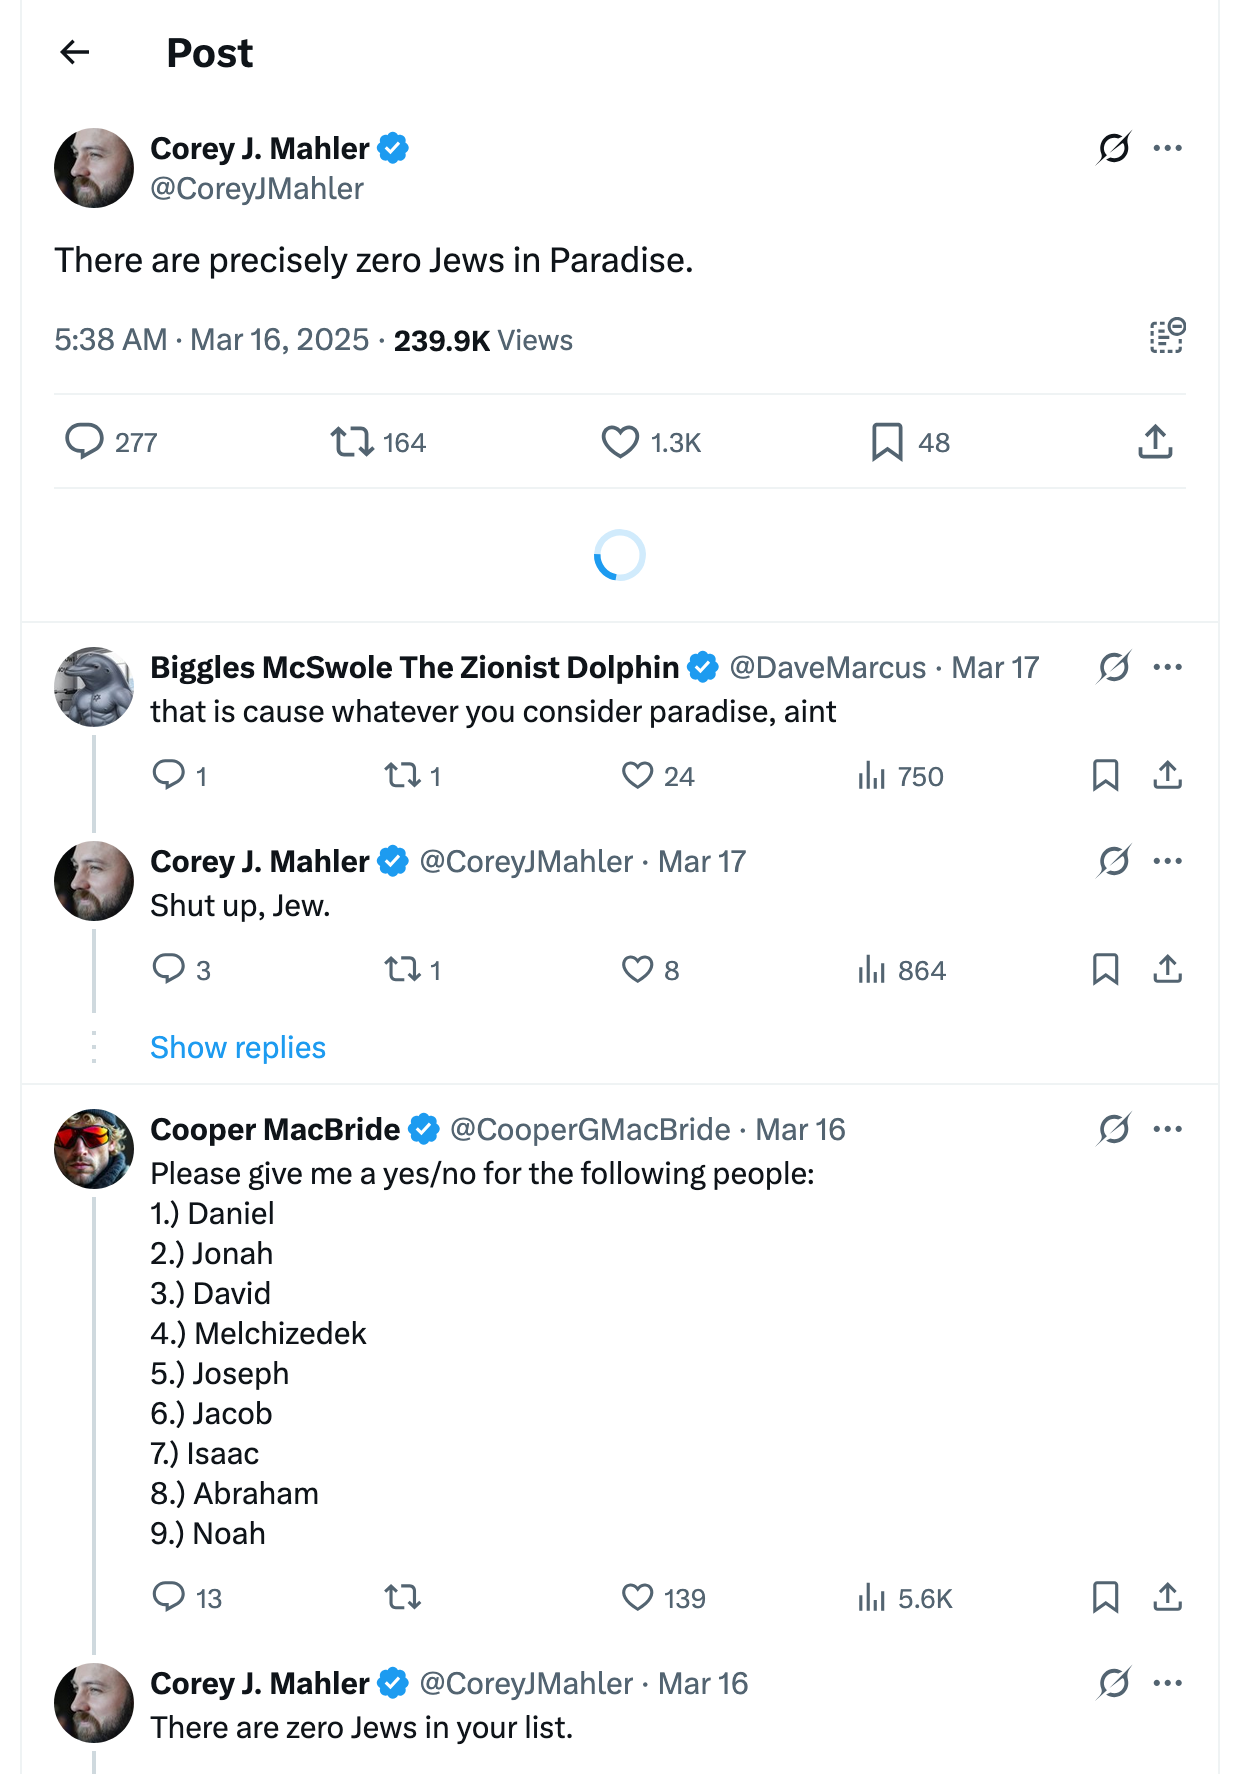Screen dimensions: 1238x1774
Task: Bookmark Cooper MacBride's reply
Action: tap(1105, 1599)
